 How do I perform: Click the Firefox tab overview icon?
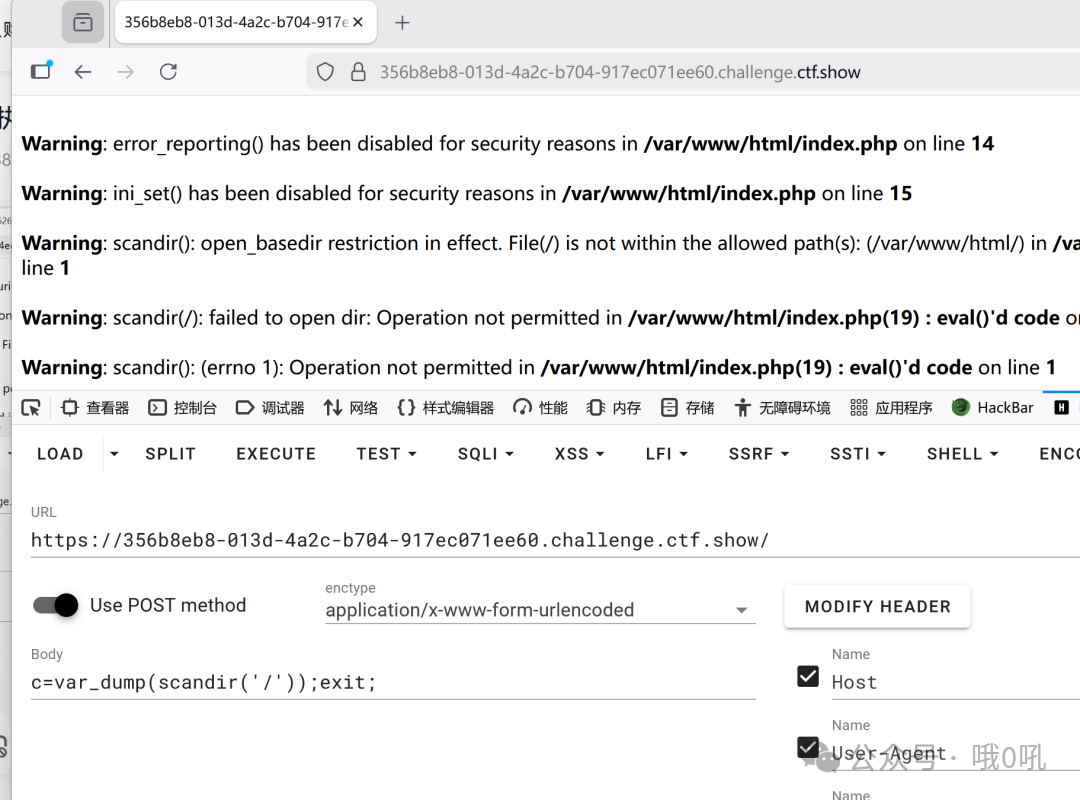tap(83, 23)
